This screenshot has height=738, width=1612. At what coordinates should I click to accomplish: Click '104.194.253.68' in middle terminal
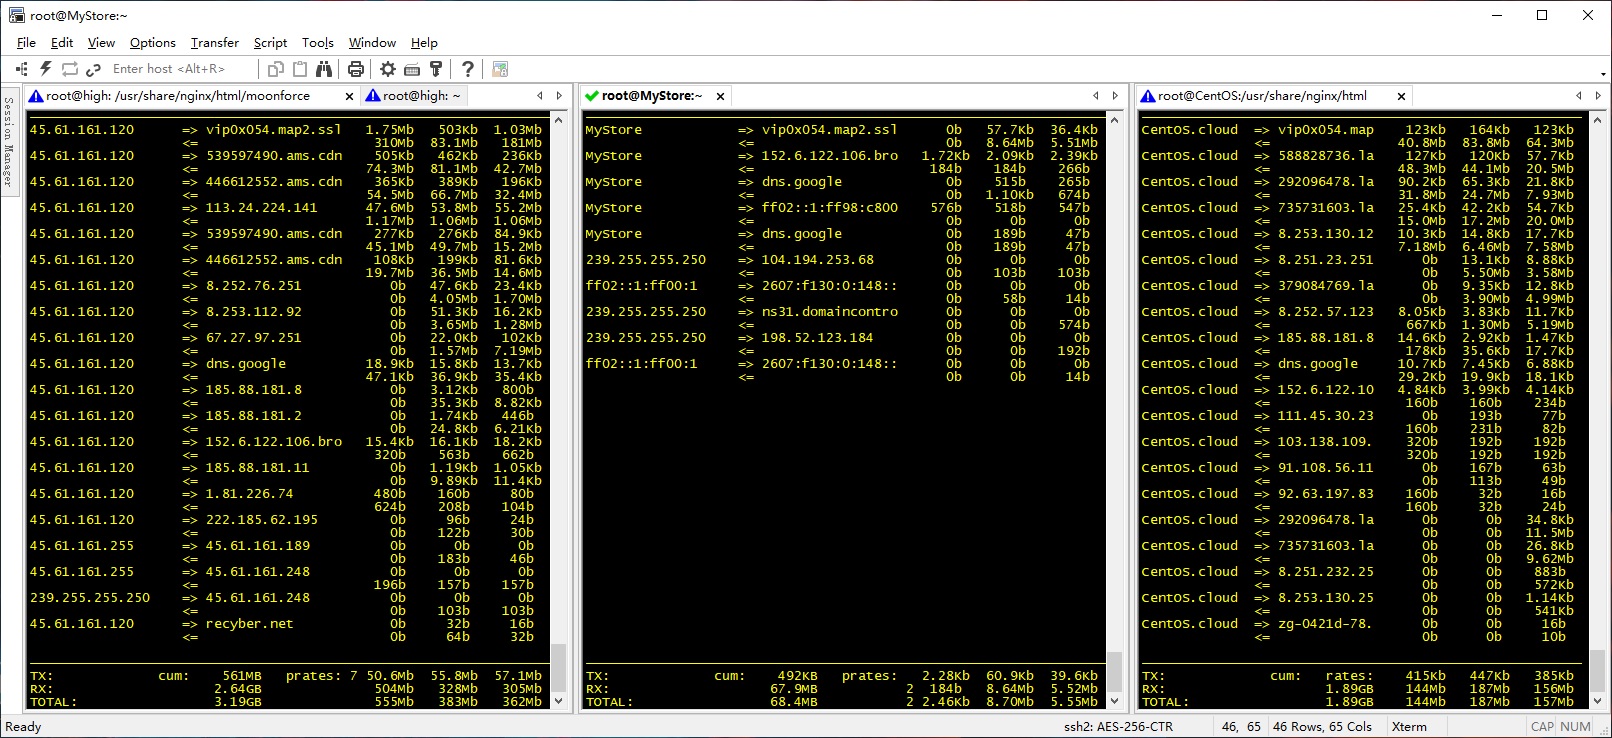pyautogui.click(x=818, y=259)
